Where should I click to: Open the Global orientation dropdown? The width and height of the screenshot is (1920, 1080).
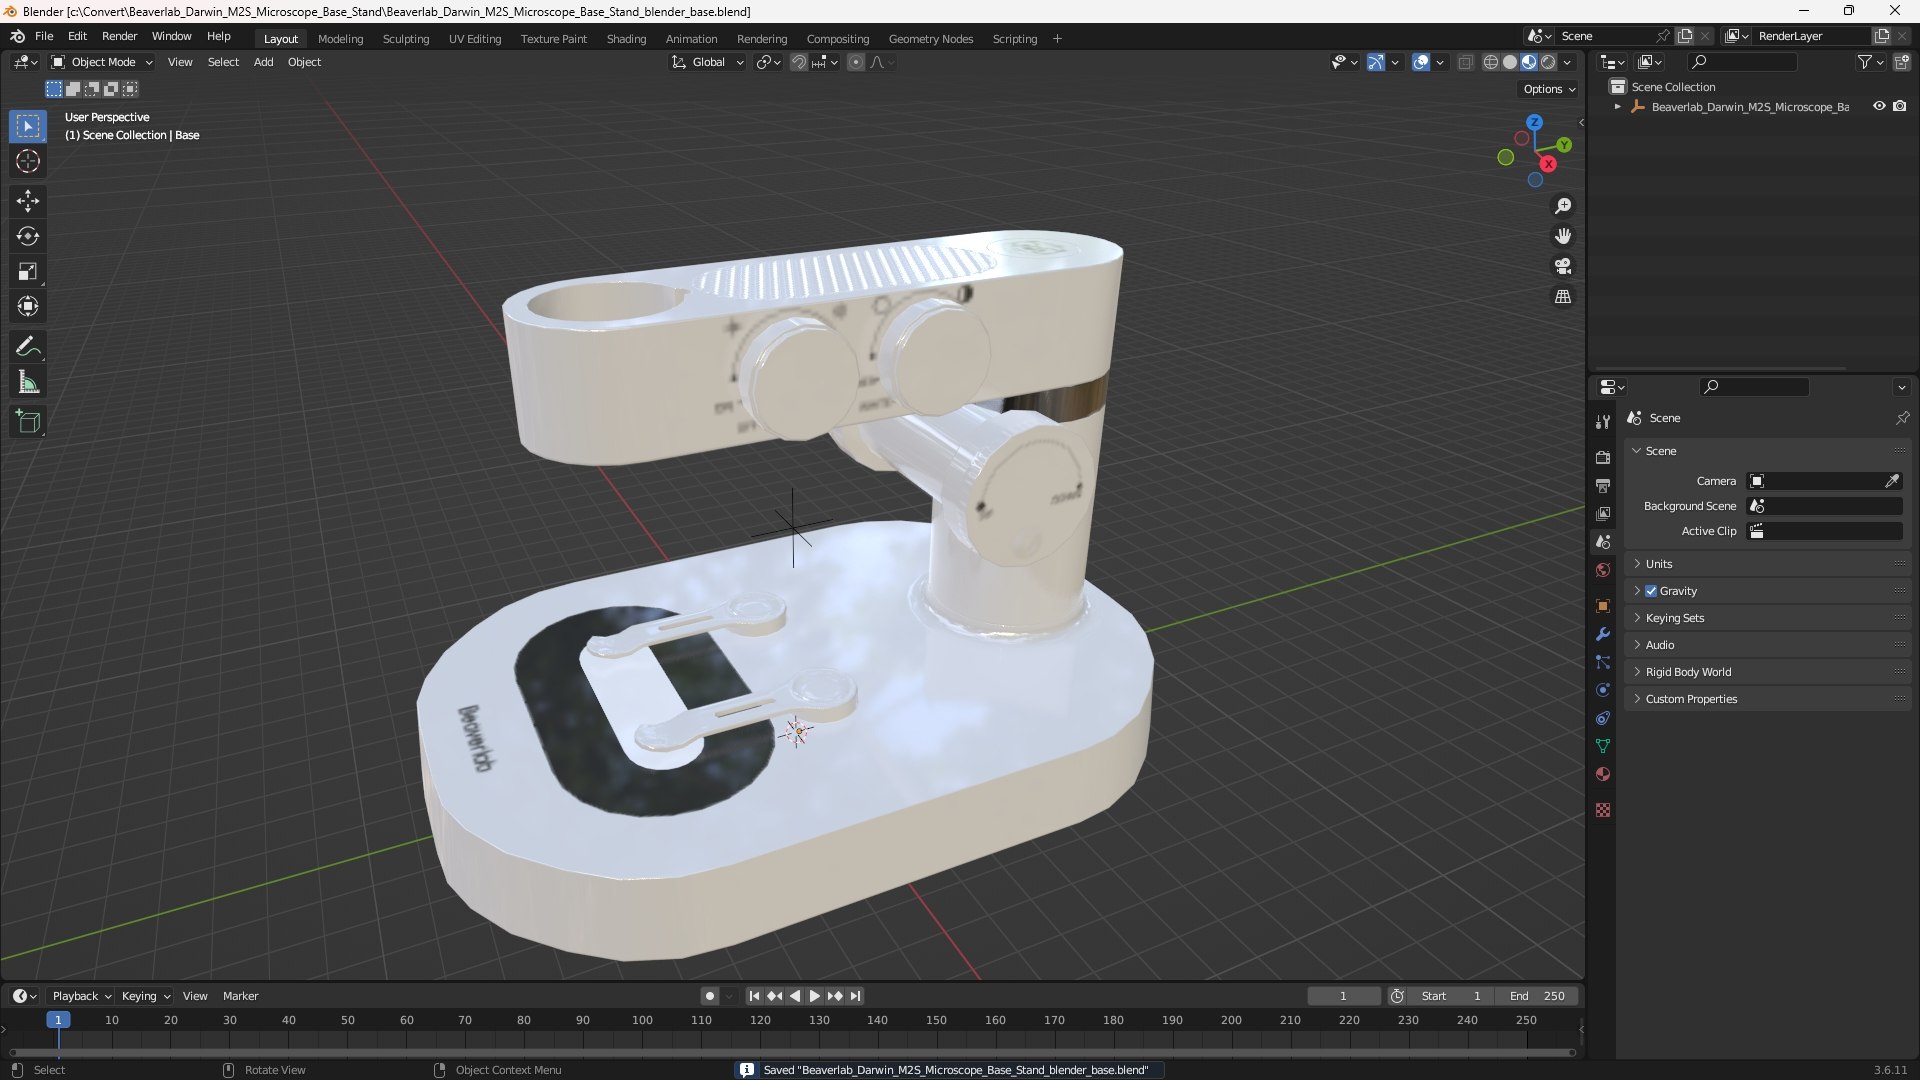coord(707,62)
